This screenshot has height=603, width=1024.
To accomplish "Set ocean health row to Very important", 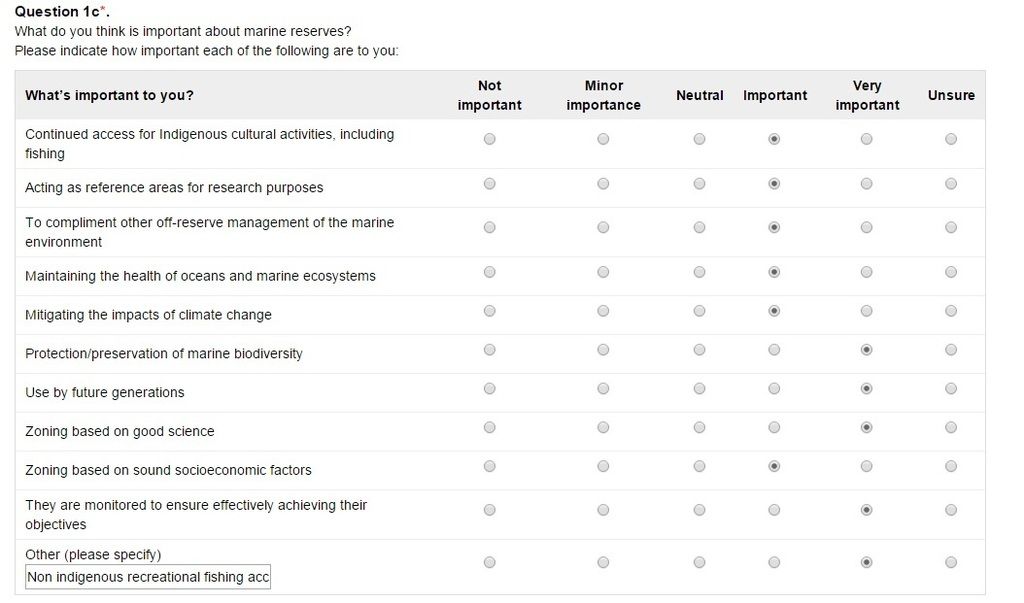I will pos(866,272).
